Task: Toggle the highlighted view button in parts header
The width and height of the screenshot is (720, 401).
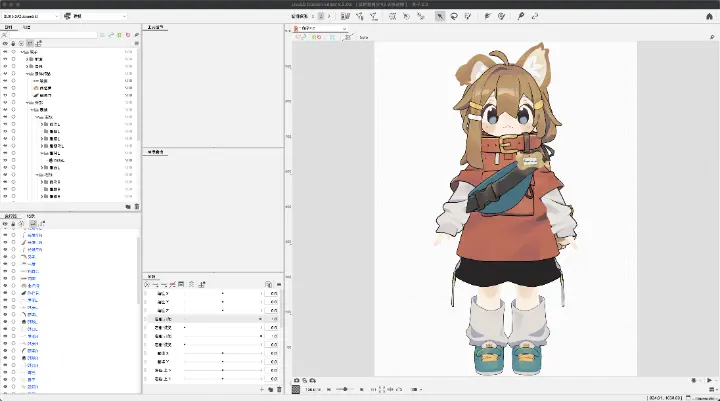Action: pos(30,44)
